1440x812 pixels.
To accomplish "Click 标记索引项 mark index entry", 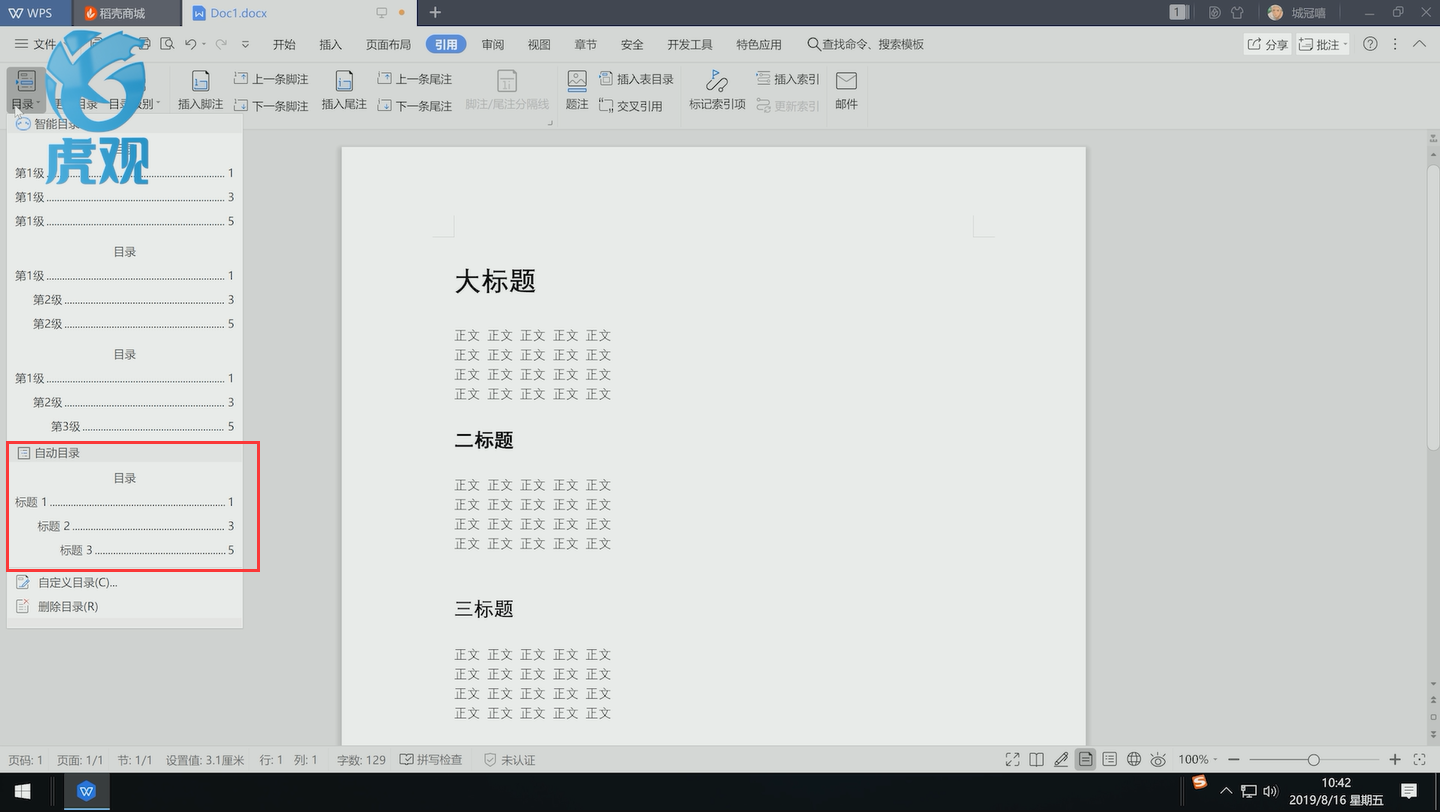I will point(717,90).
